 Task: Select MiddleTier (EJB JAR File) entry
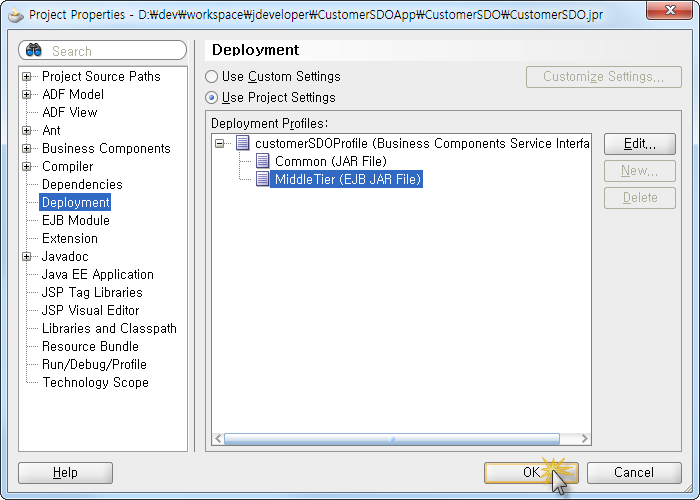(x=346, y=179)
